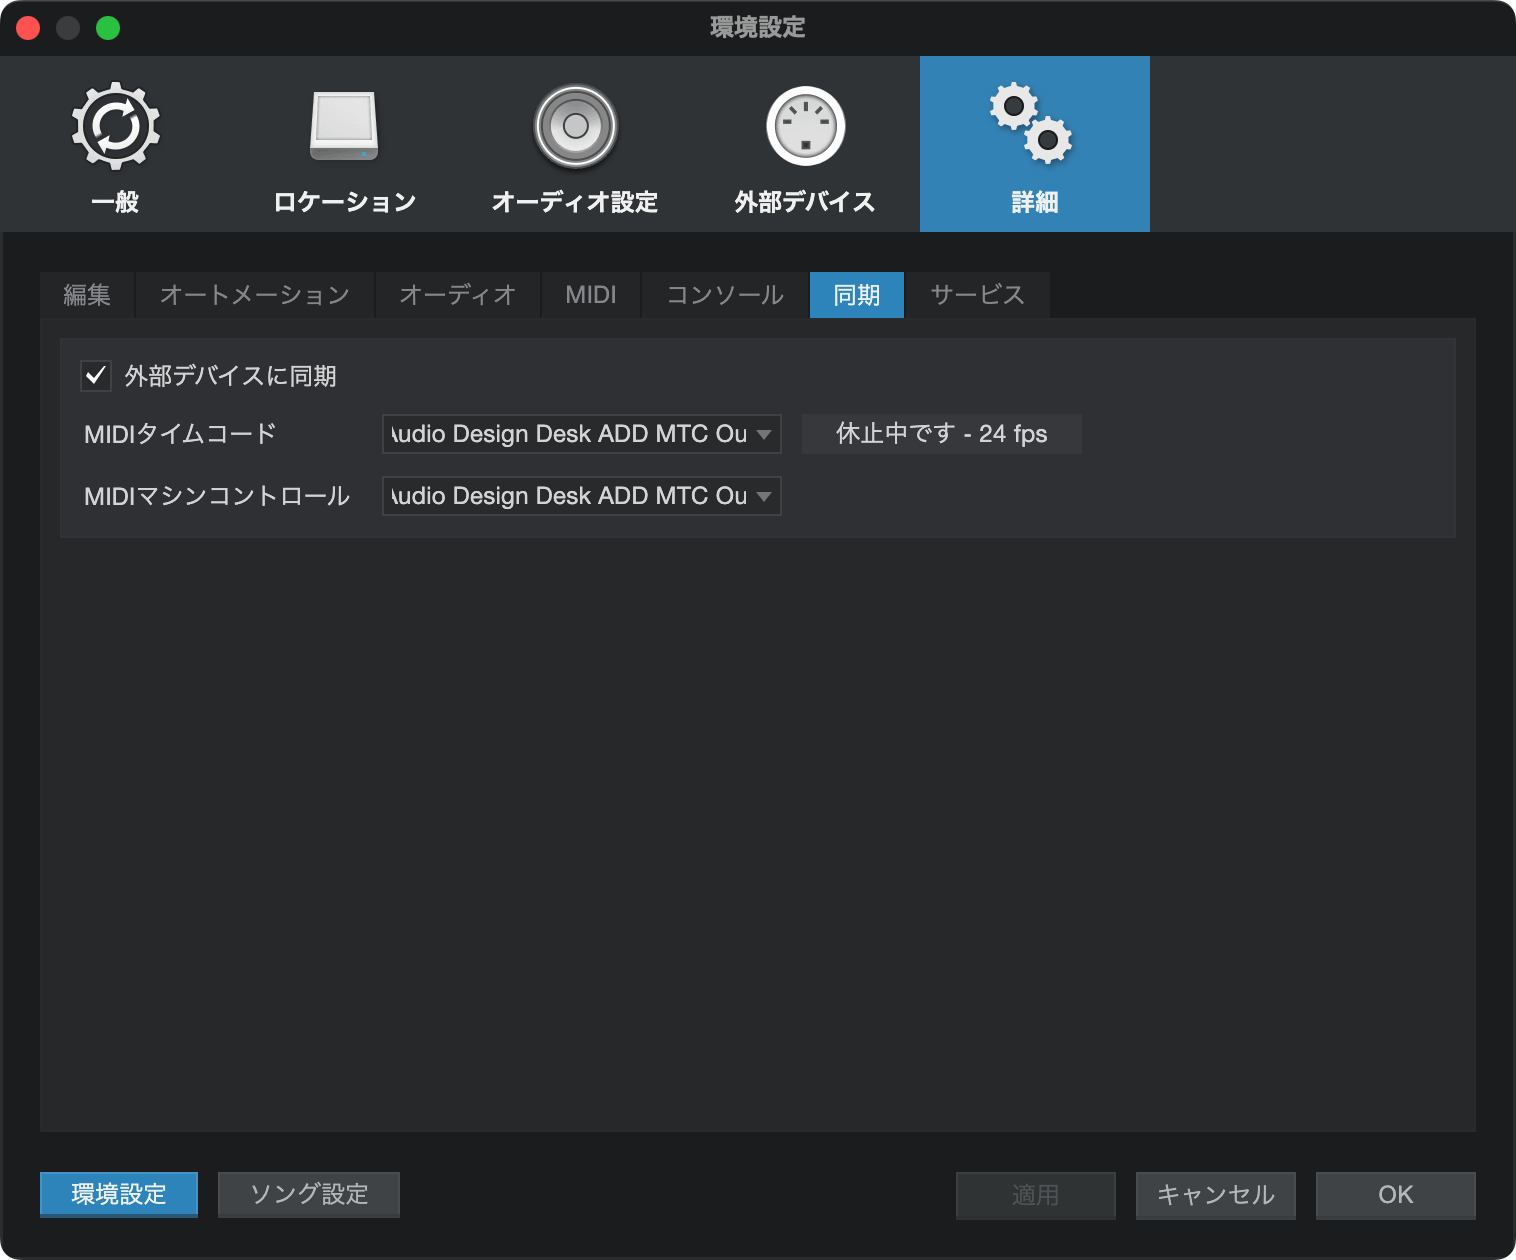This screenshot has width=1516, height=1260.
Task: Click the 環境設定 button at bottom
Action: tap(119, 1195)
